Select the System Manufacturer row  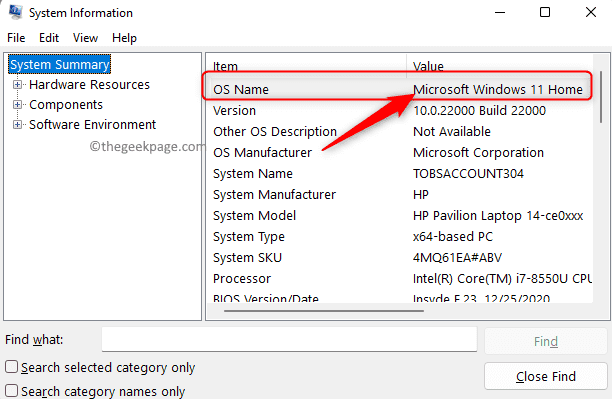tap(400, 195)
